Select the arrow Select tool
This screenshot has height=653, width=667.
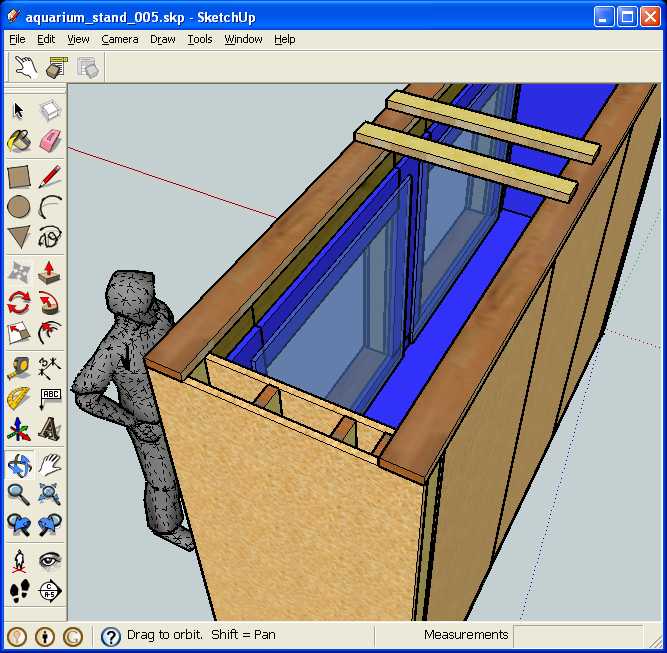tap(19, 110)
